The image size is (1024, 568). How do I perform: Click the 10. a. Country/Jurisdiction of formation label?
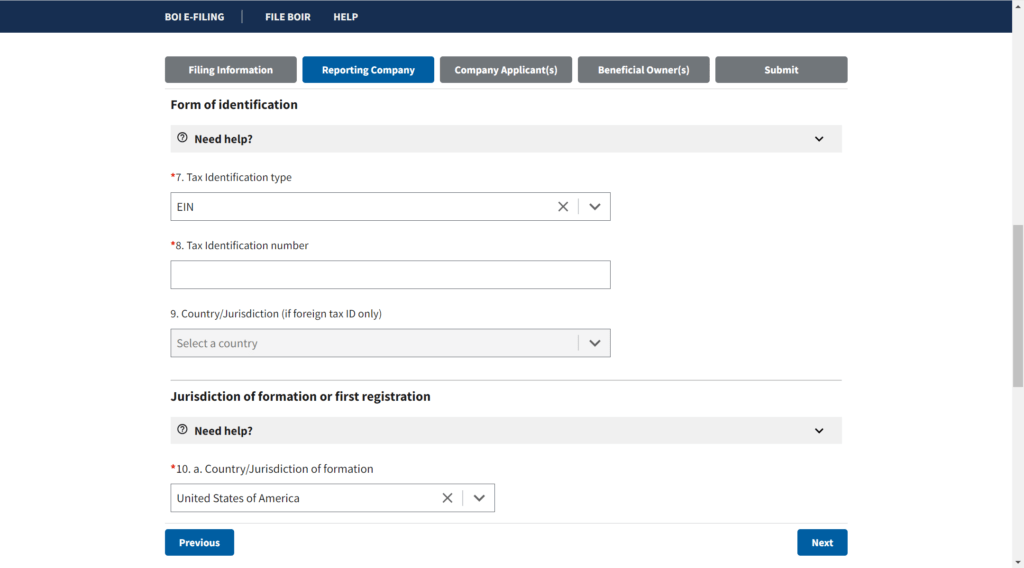coord(272,469)
